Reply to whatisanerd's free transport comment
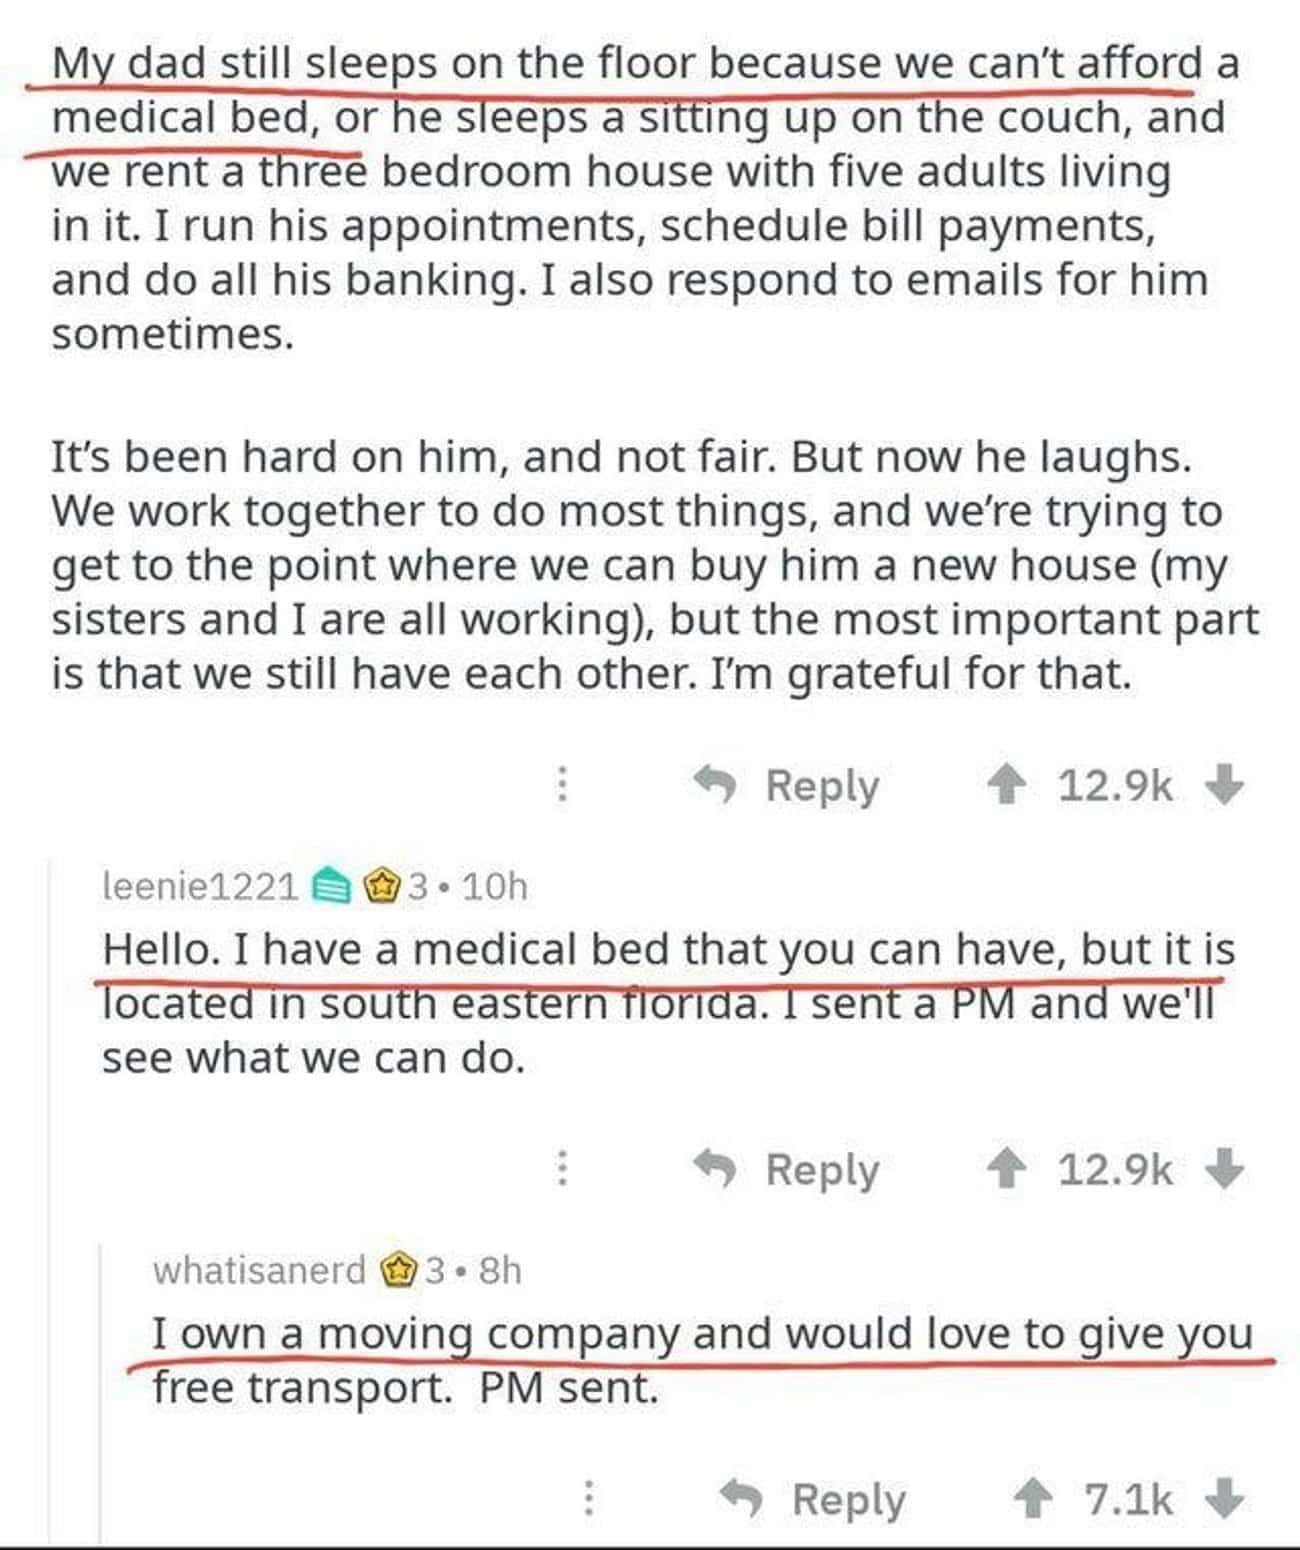1300x1550 pixels. coord(813,1500)
